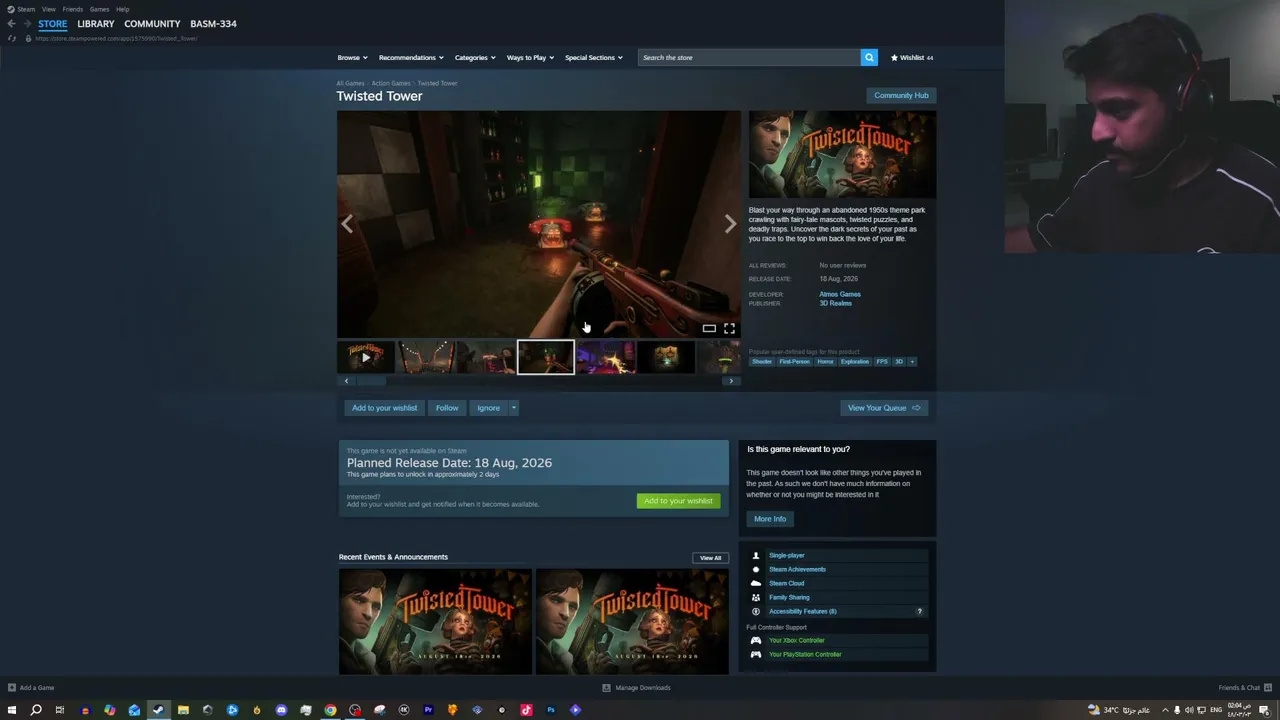1280x720 pixels.
Task: Open the Accessibility Features help question mark
Action: 919,611
